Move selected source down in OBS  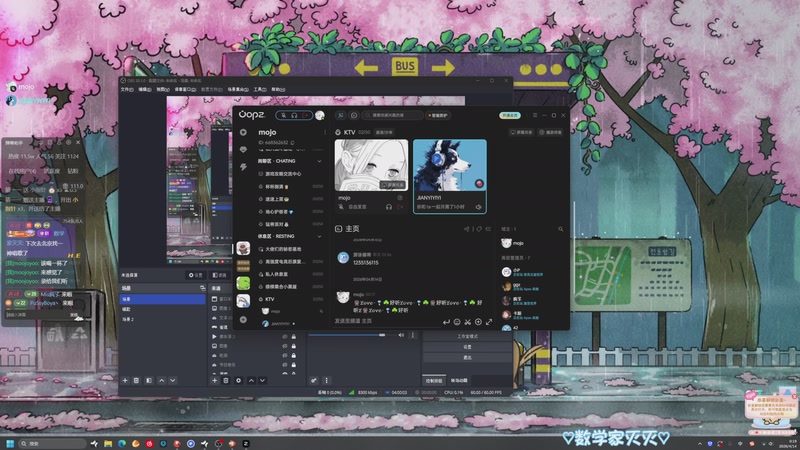pyautogui.click(x=262, y=381)
